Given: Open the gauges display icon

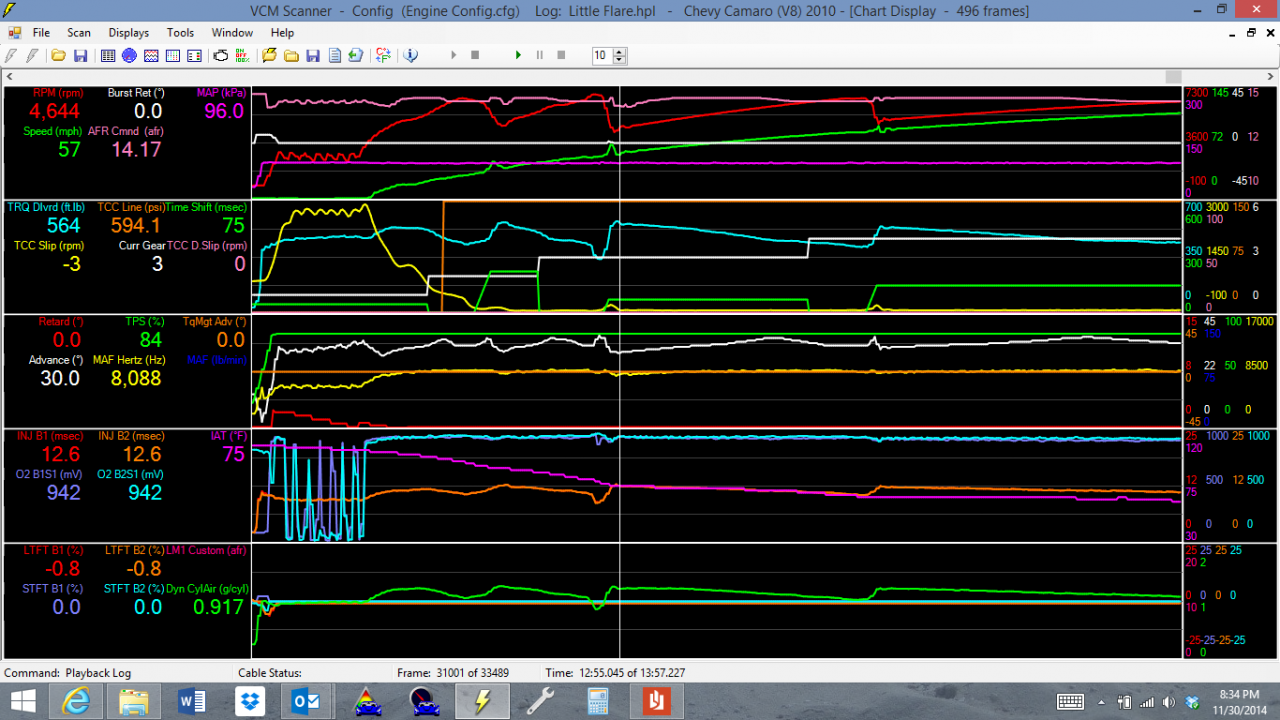Looking at the screenshot, I should [130, 55].
